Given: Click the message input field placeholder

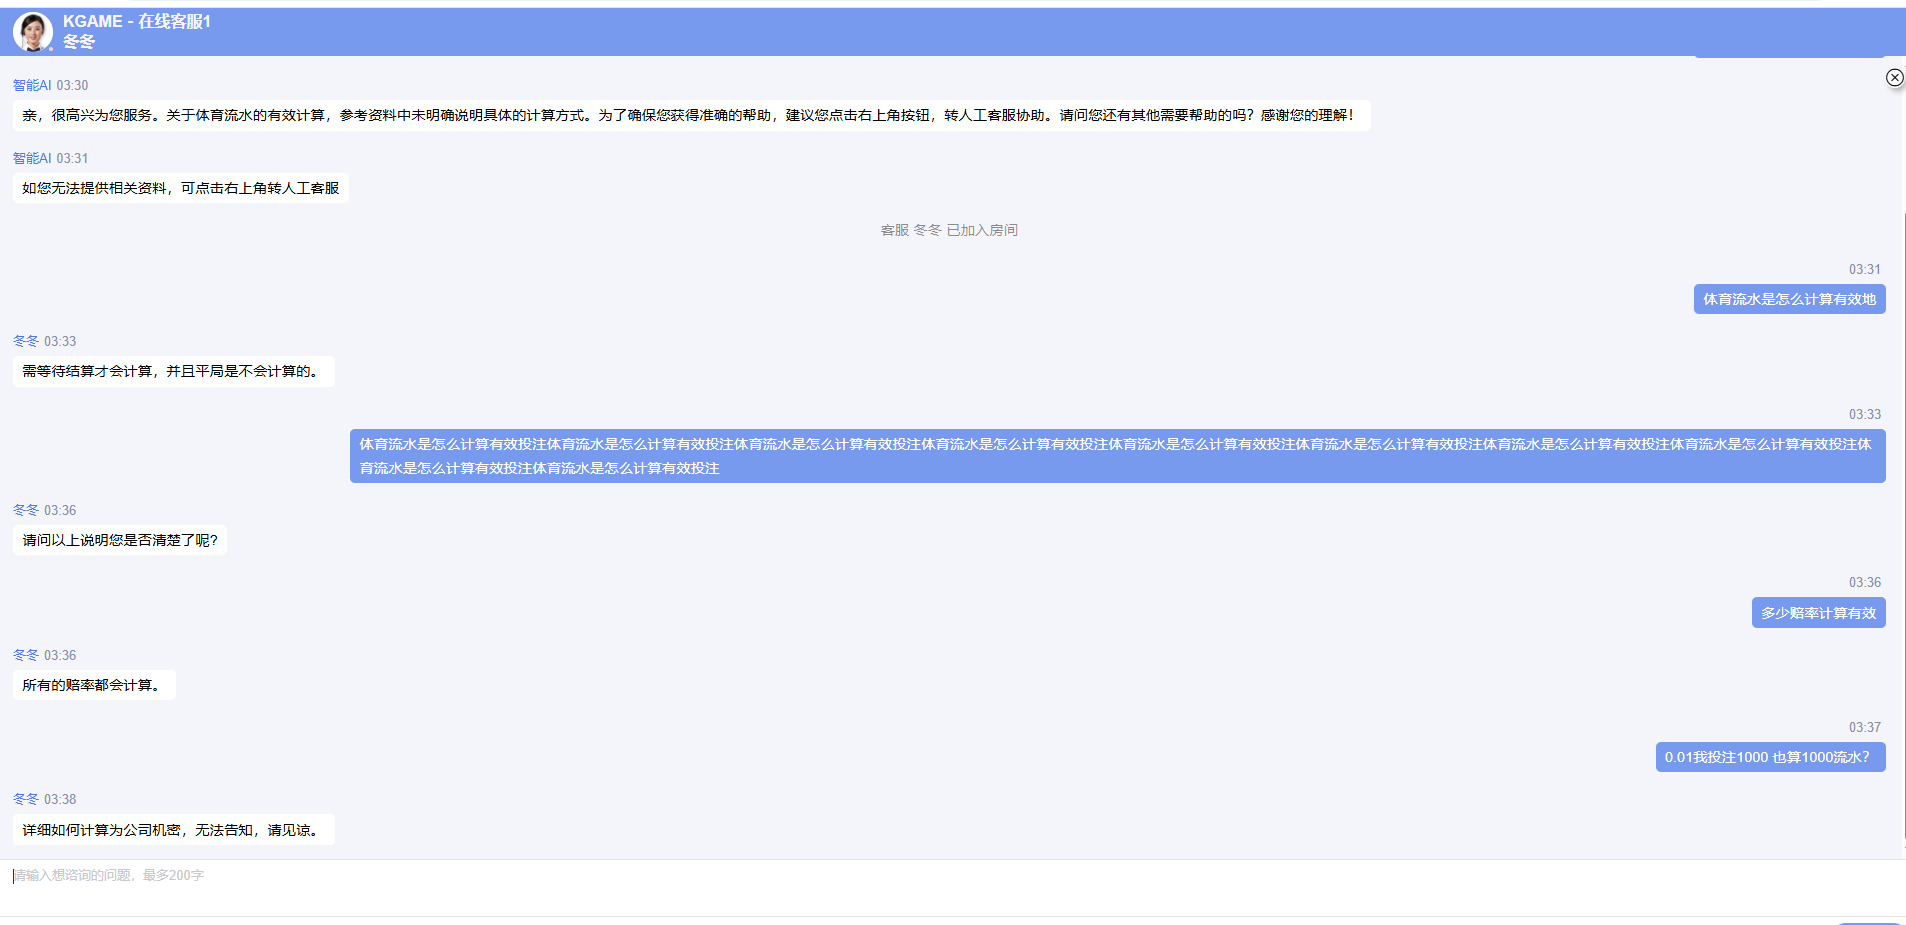Looking at the screenshot, I should (x=109, y=876).
